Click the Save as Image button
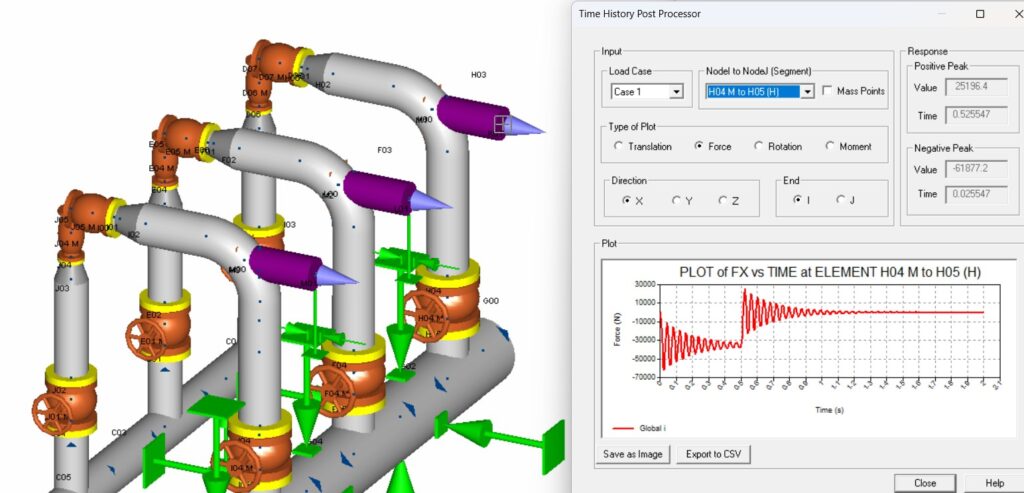1024x493 pixels. point(633,454)
